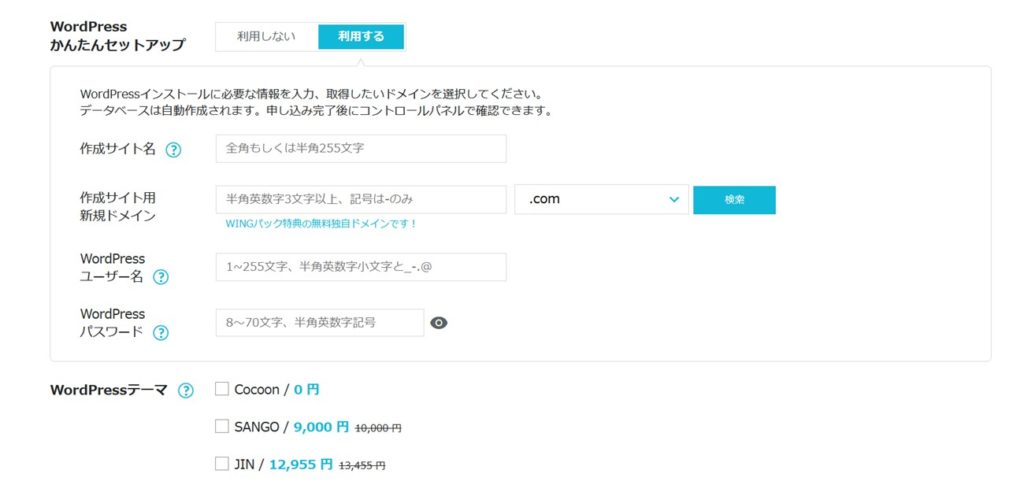Click the SANGO 9,000 円 price label
1024x496 pixels.
(321, 427)
